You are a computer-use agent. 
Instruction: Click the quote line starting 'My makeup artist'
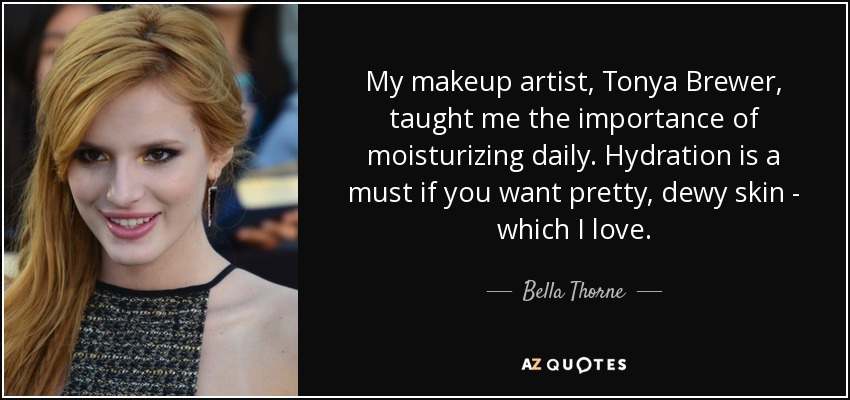pyautogui.click(x=574, y=83)
